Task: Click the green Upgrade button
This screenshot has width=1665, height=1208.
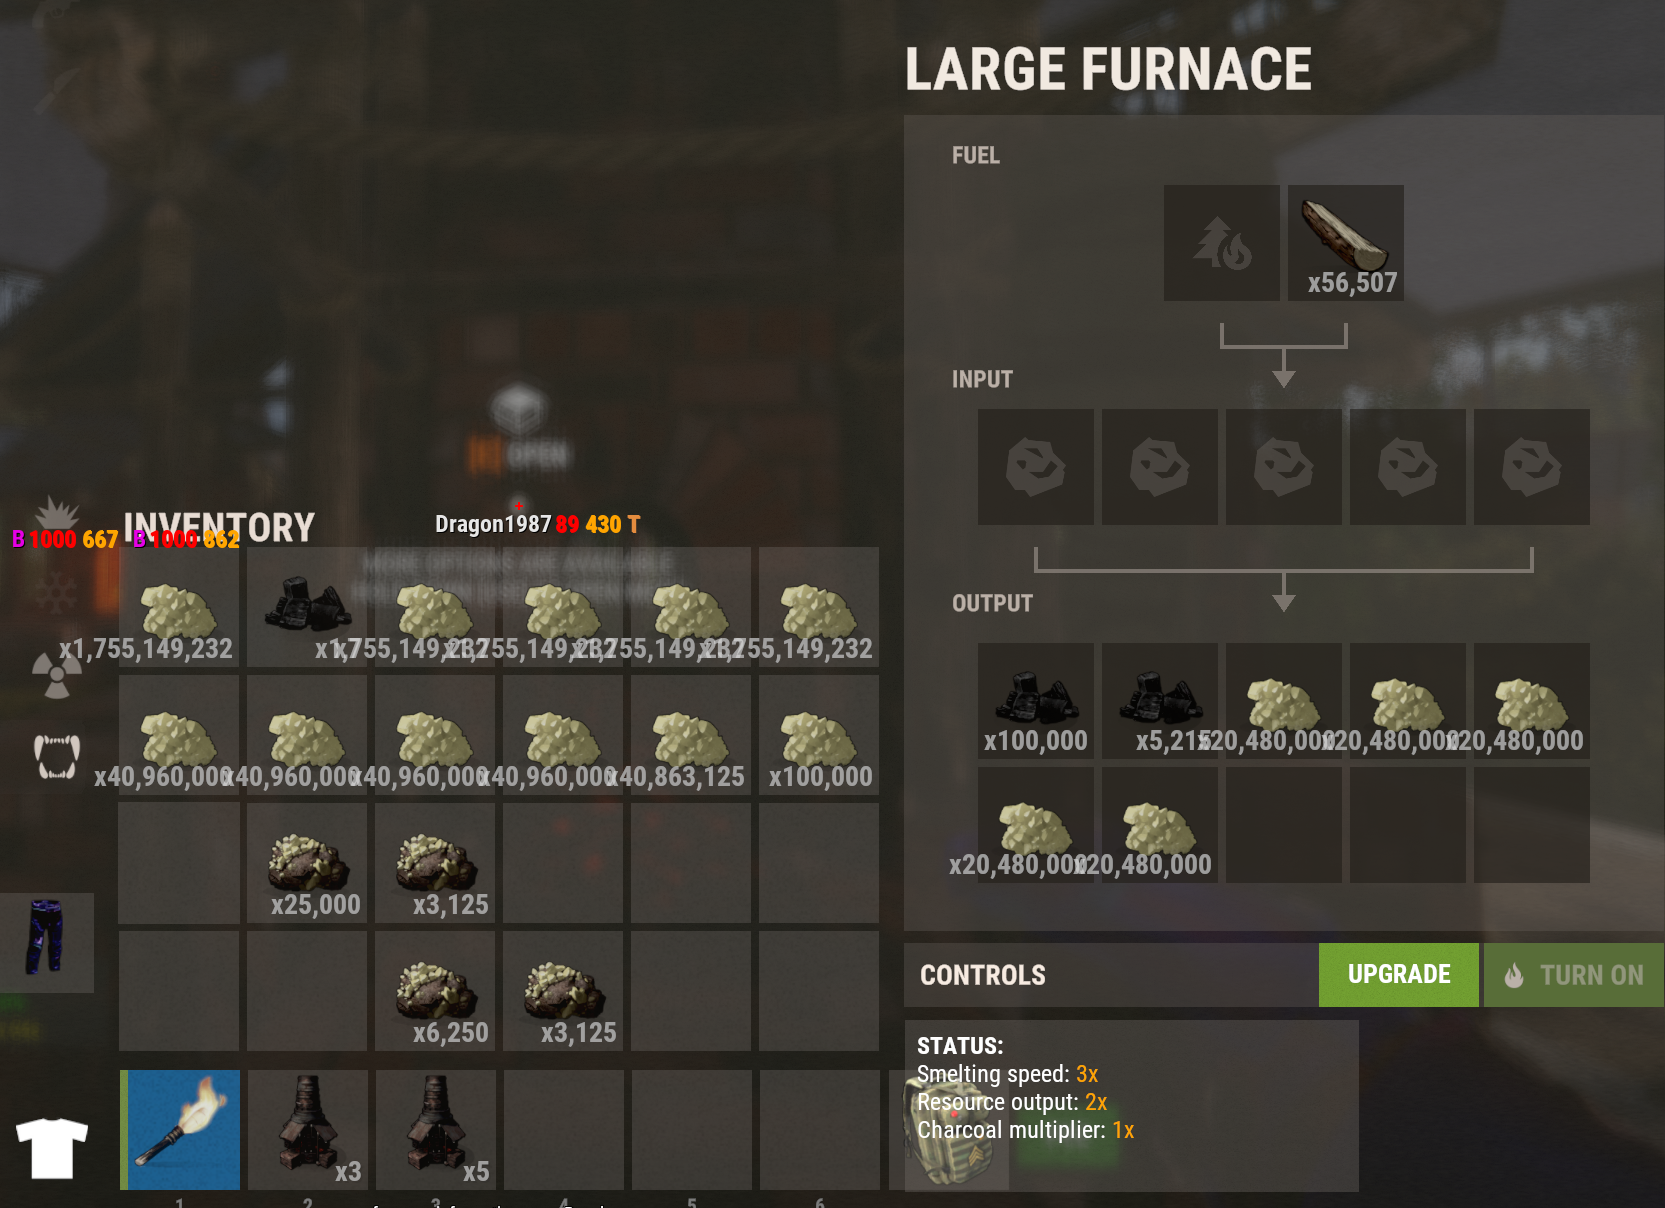Action: pos(1398,975)
